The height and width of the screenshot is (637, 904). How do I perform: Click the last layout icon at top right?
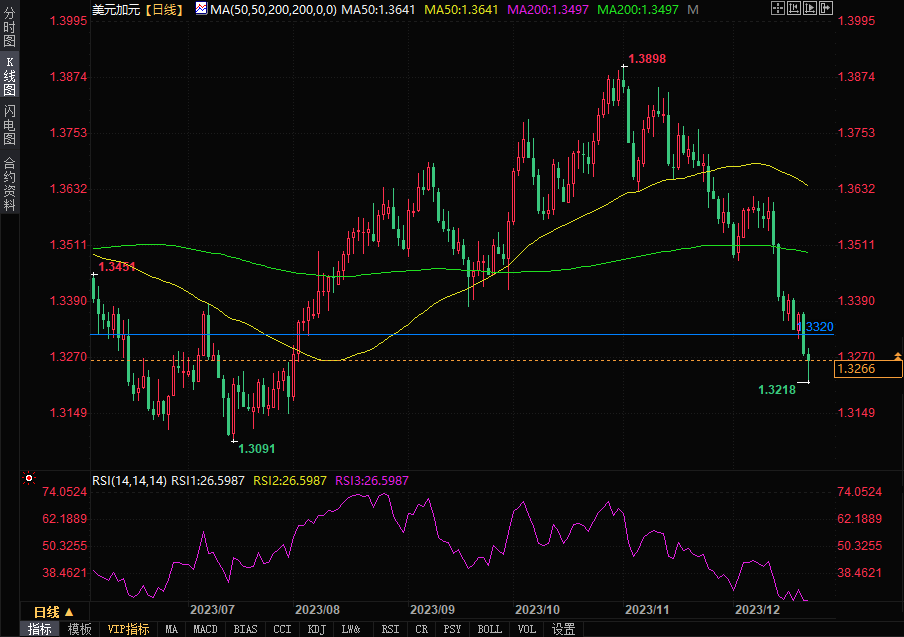tap(827, 8)
